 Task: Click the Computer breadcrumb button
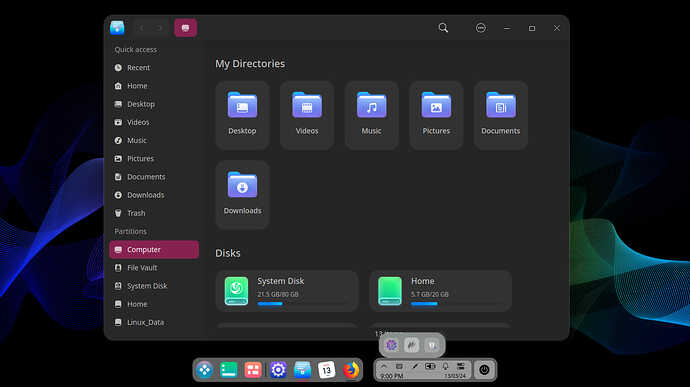pyautogui.click(x=186, y=28)
